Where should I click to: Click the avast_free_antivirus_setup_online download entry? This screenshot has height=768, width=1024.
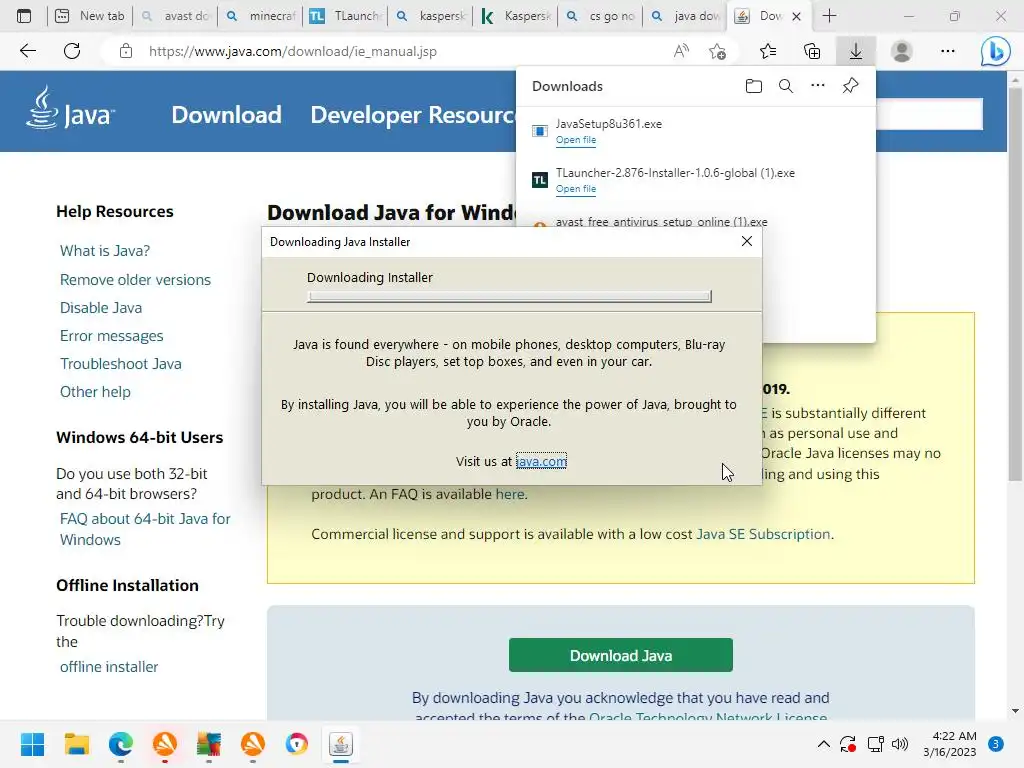[x=661, y=222]
